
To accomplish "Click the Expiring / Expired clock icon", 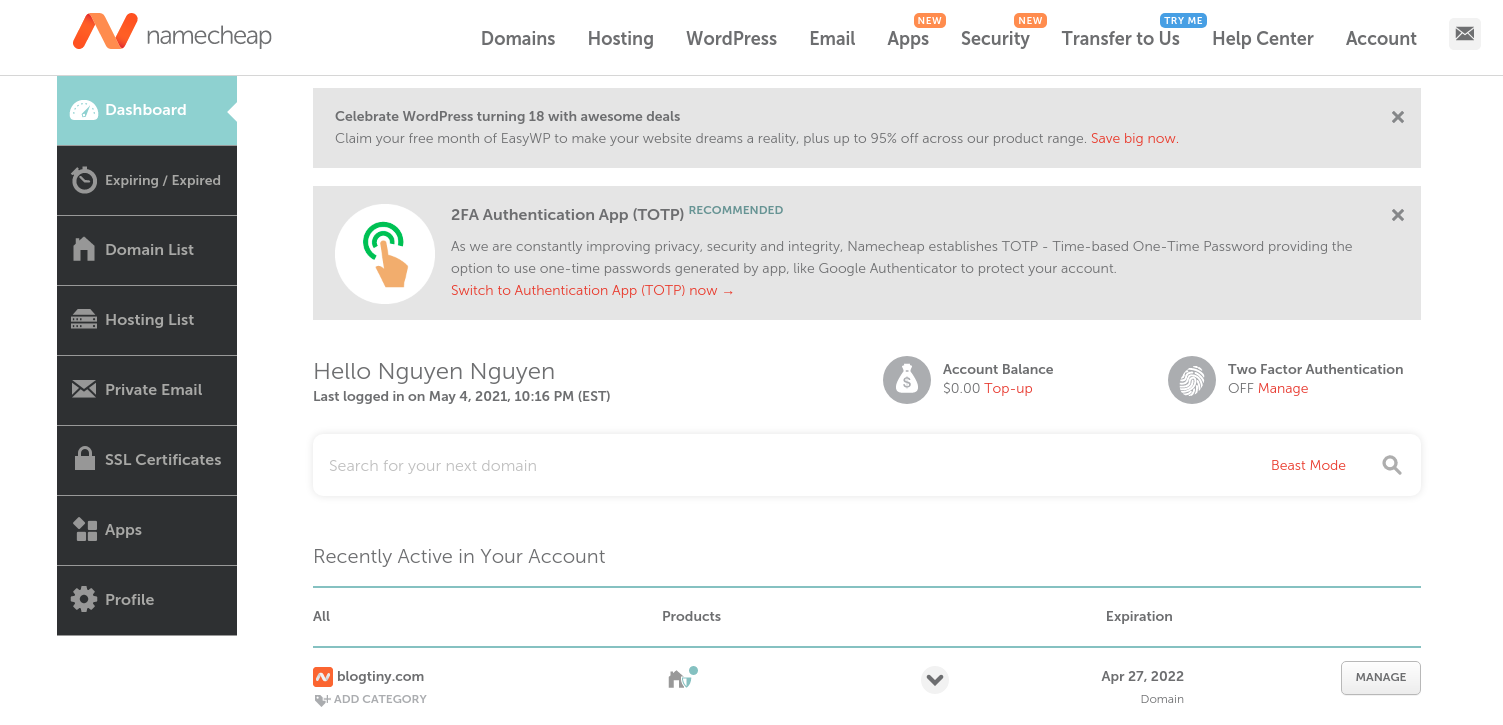I will click(84, 180).
